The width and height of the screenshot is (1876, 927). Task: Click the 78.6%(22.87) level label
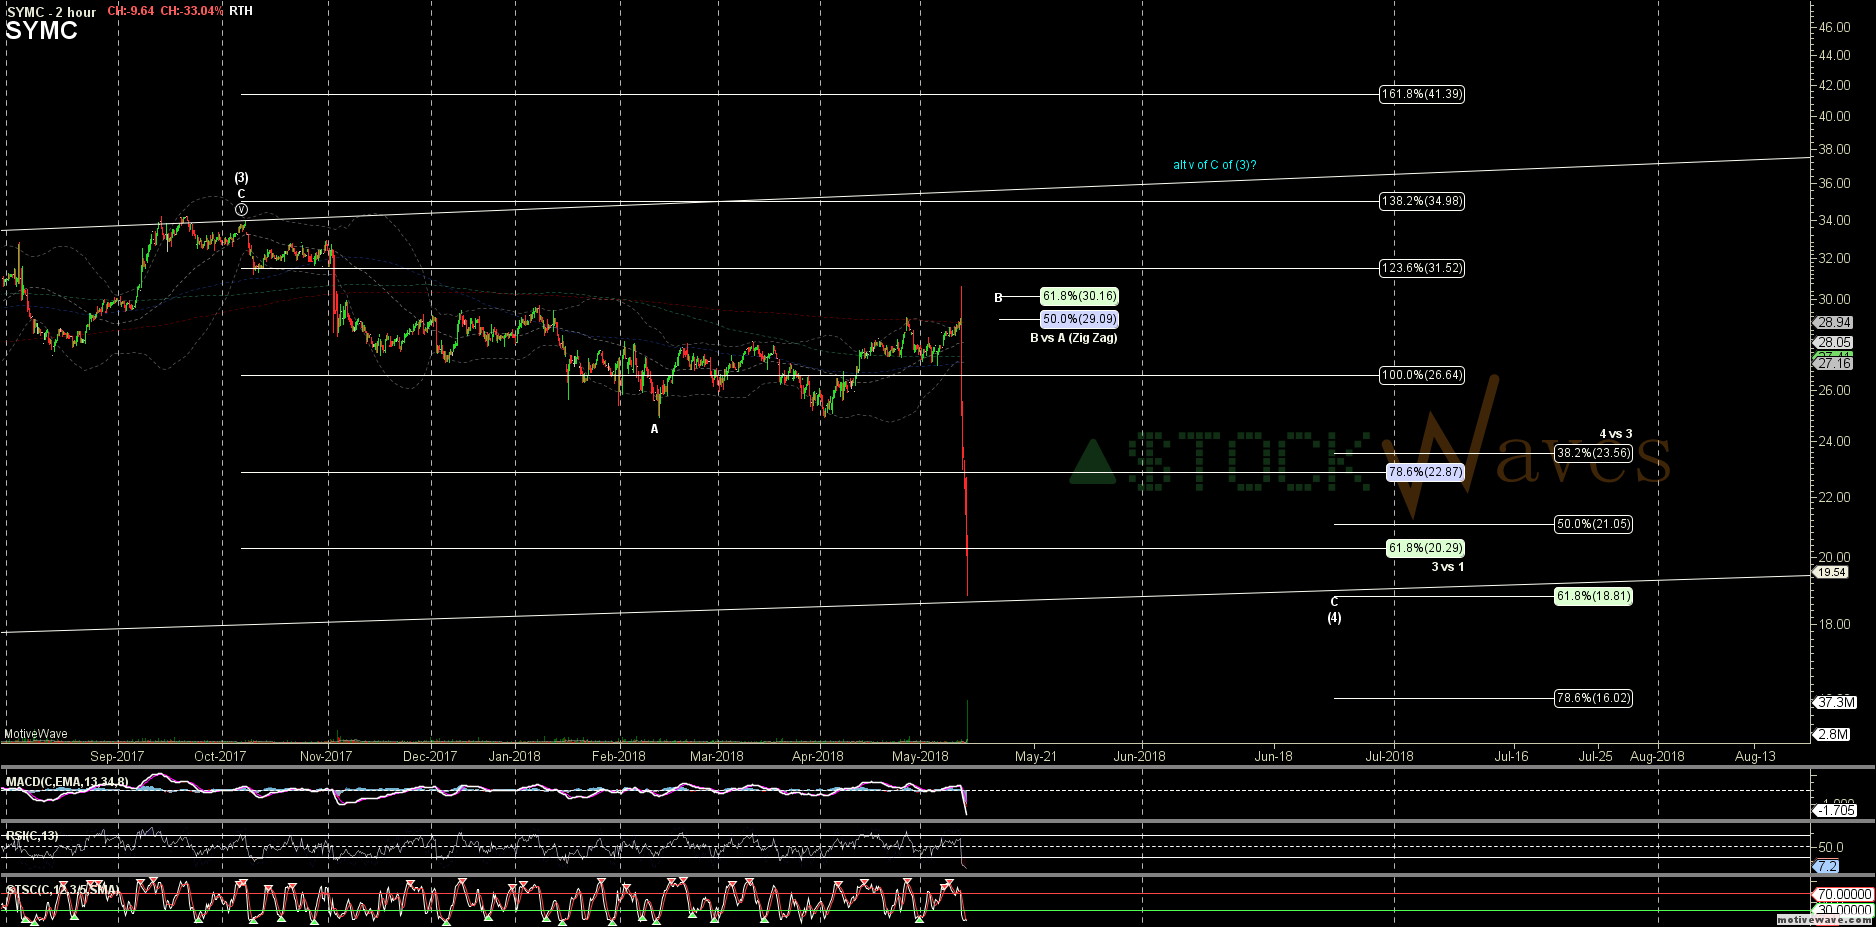coord(1425,472)
